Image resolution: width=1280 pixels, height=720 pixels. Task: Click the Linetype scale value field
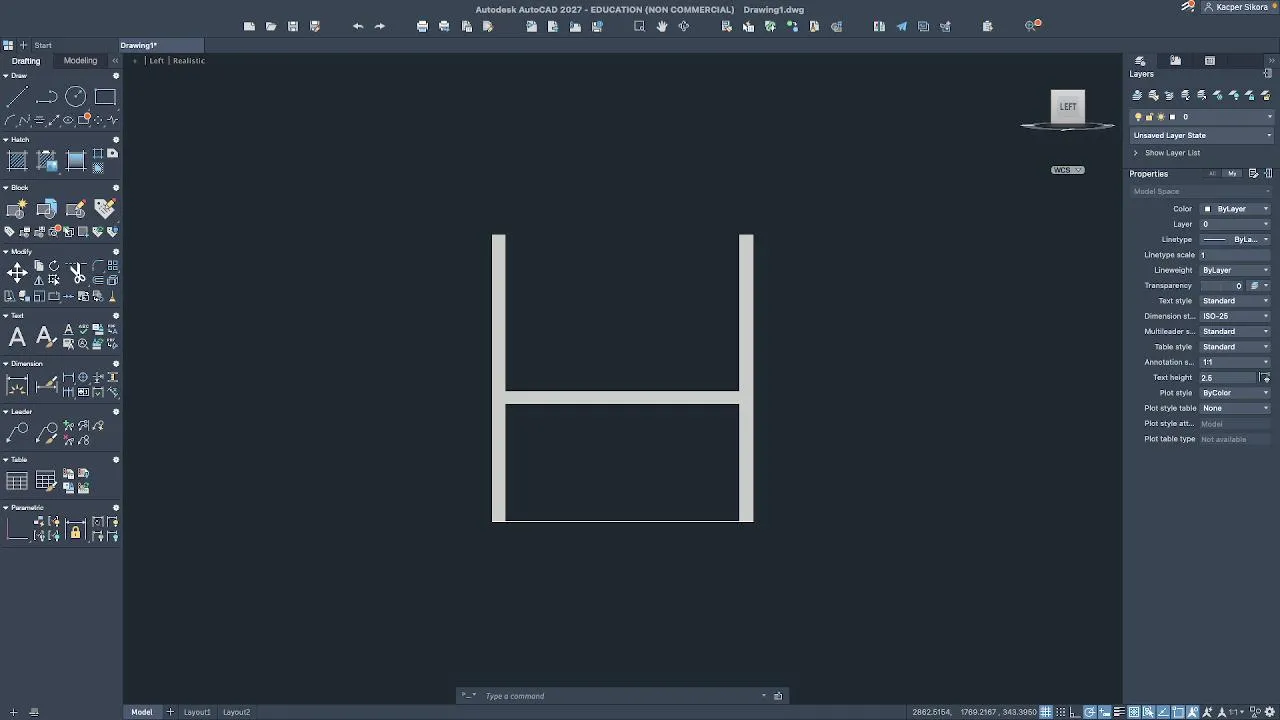[x=1235, y=255]
